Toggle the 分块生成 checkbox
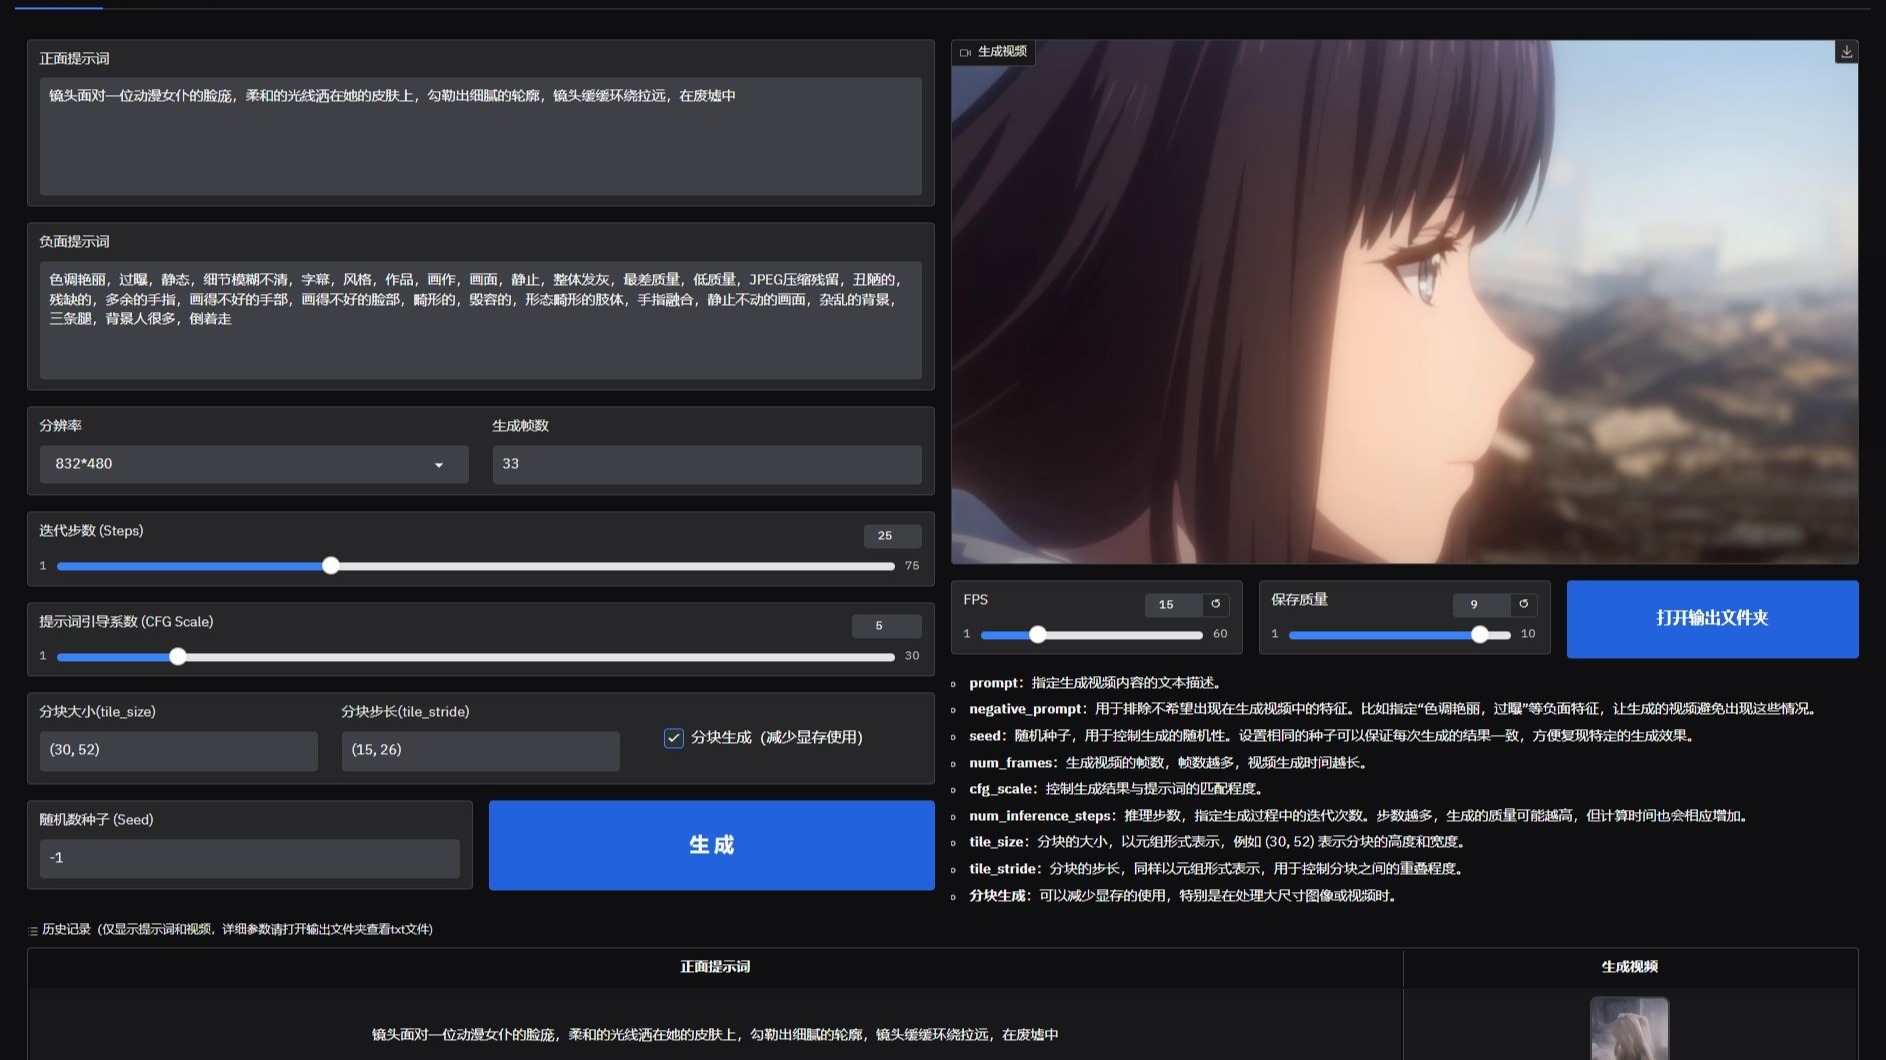Image resolution: width=1886 pixels, height=1060 pixels. pyautogui.click(x=673, y=738)
